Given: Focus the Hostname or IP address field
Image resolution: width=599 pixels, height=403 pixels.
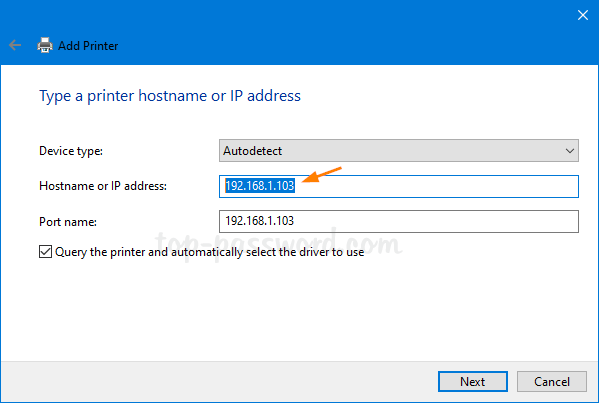Looking at the screenshot, I should coord(398,186).
